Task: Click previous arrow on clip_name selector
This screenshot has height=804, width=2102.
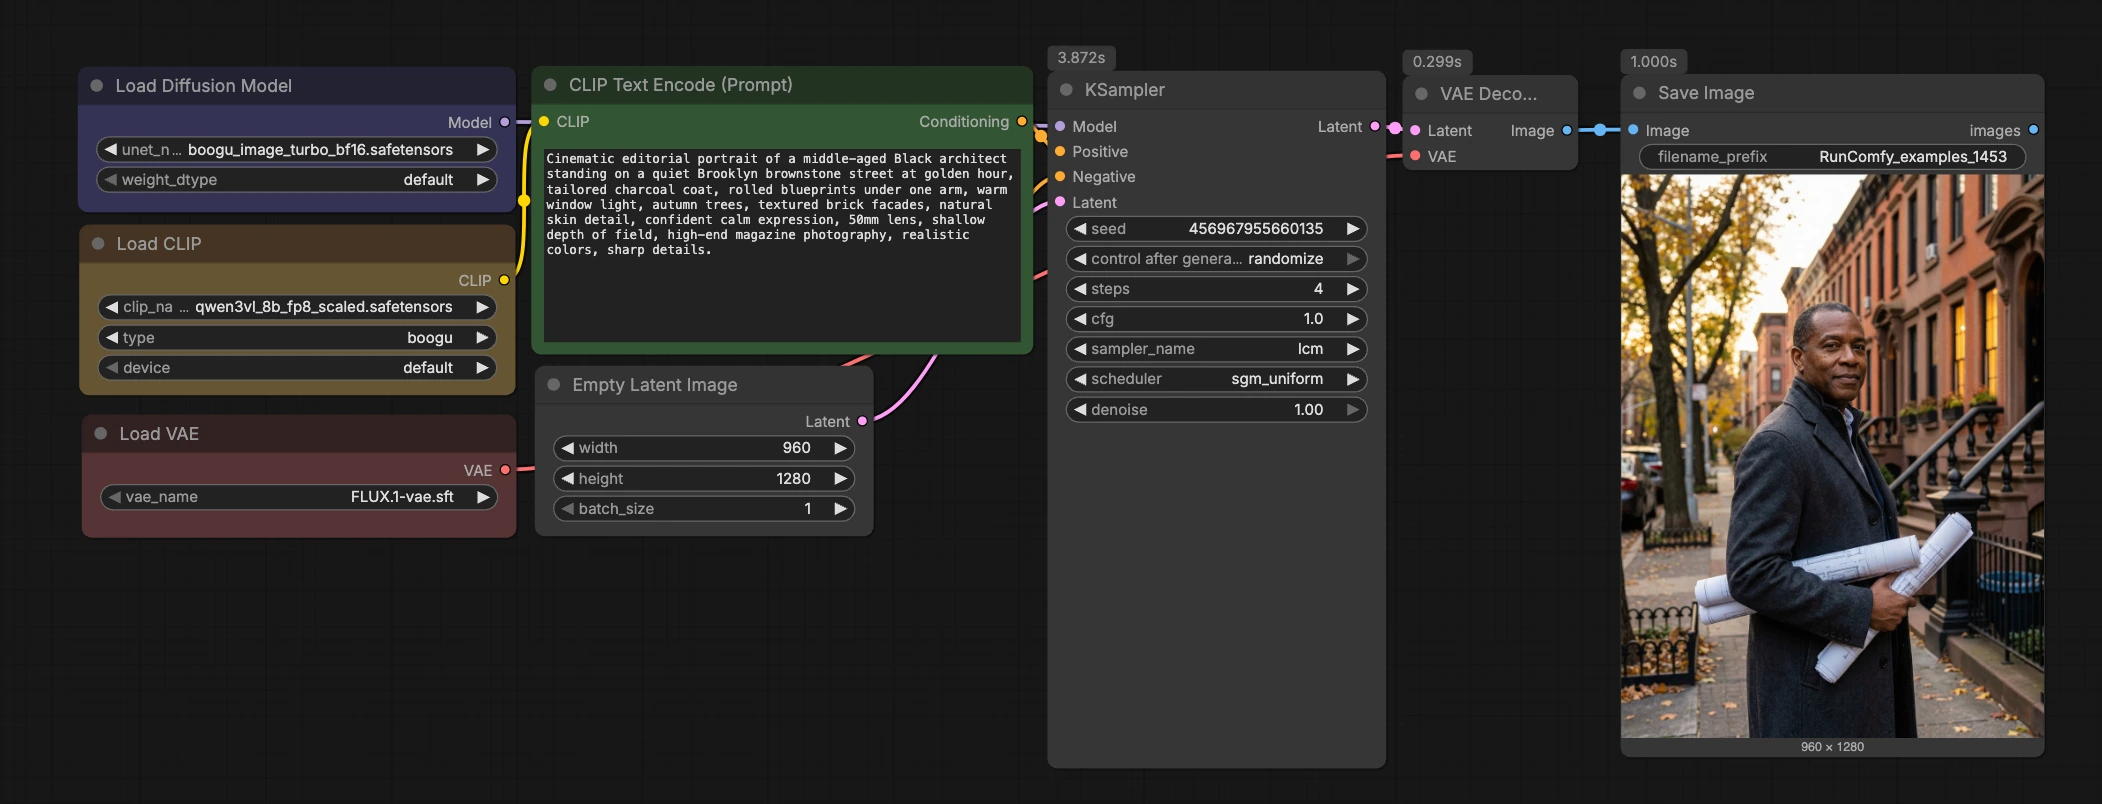Action: coord(112,307)
